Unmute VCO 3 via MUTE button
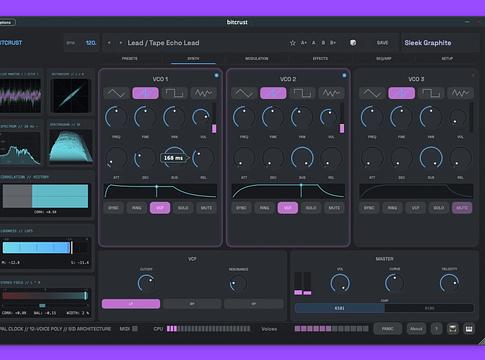Screen dimensions: 485x360 (462, 208)
